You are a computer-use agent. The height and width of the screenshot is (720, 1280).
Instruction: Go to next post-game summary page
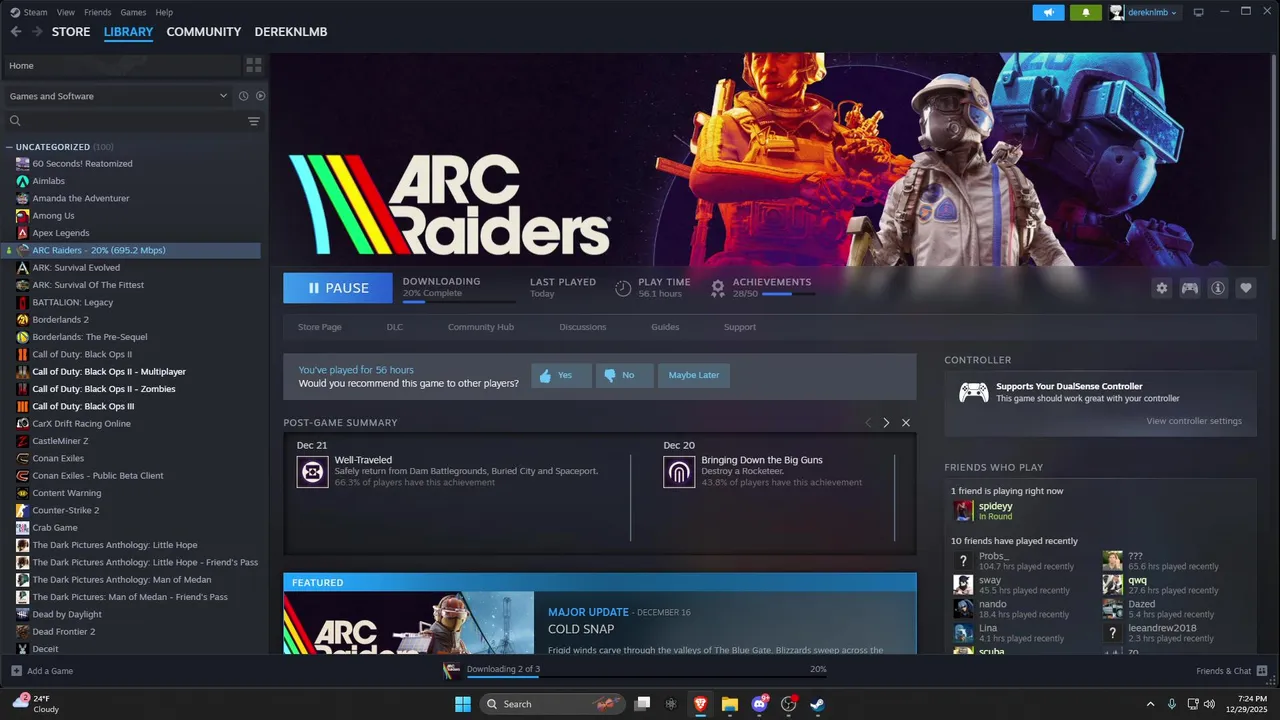886,423
